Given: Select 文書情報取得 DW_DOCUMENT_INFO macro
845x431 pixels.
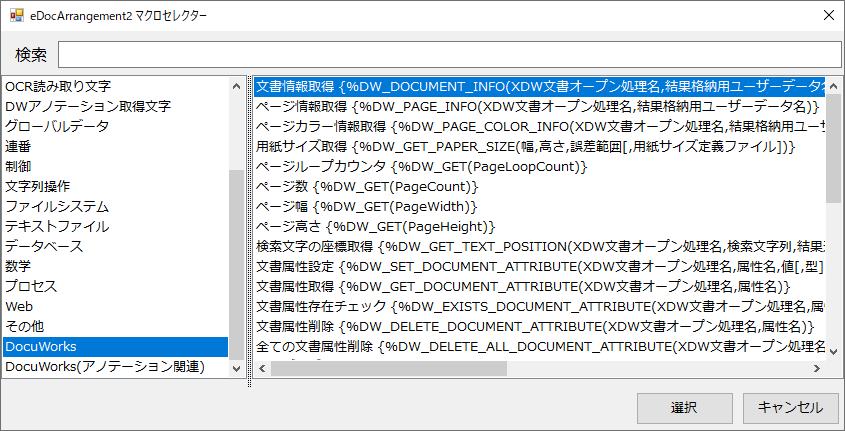Looking at the screenshot, I should click(539, 86).
